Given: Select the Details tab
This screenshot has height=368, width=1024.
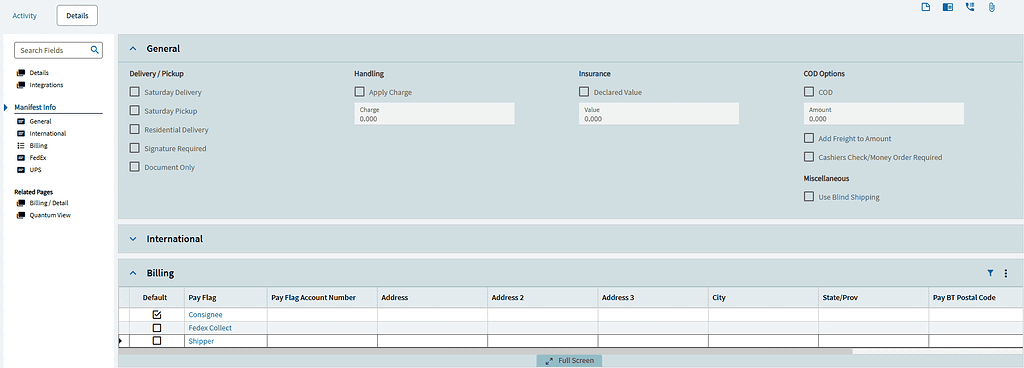Looking at the screenshot, I should pyautogui.click(x=77, y=15).
